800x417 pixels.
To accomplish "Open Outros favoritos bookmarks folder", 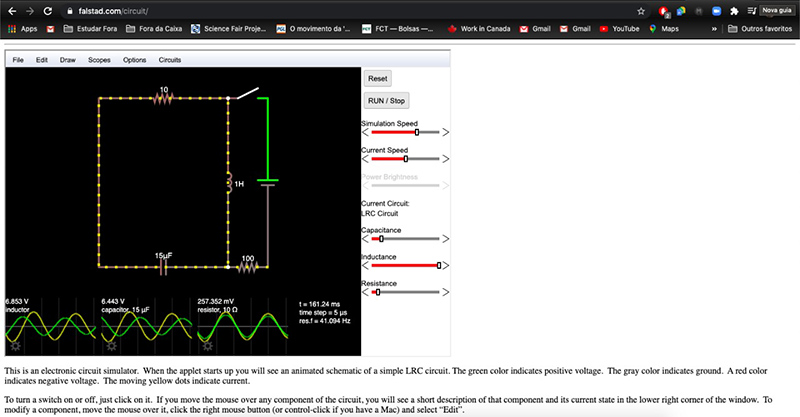I will (760, 29).
